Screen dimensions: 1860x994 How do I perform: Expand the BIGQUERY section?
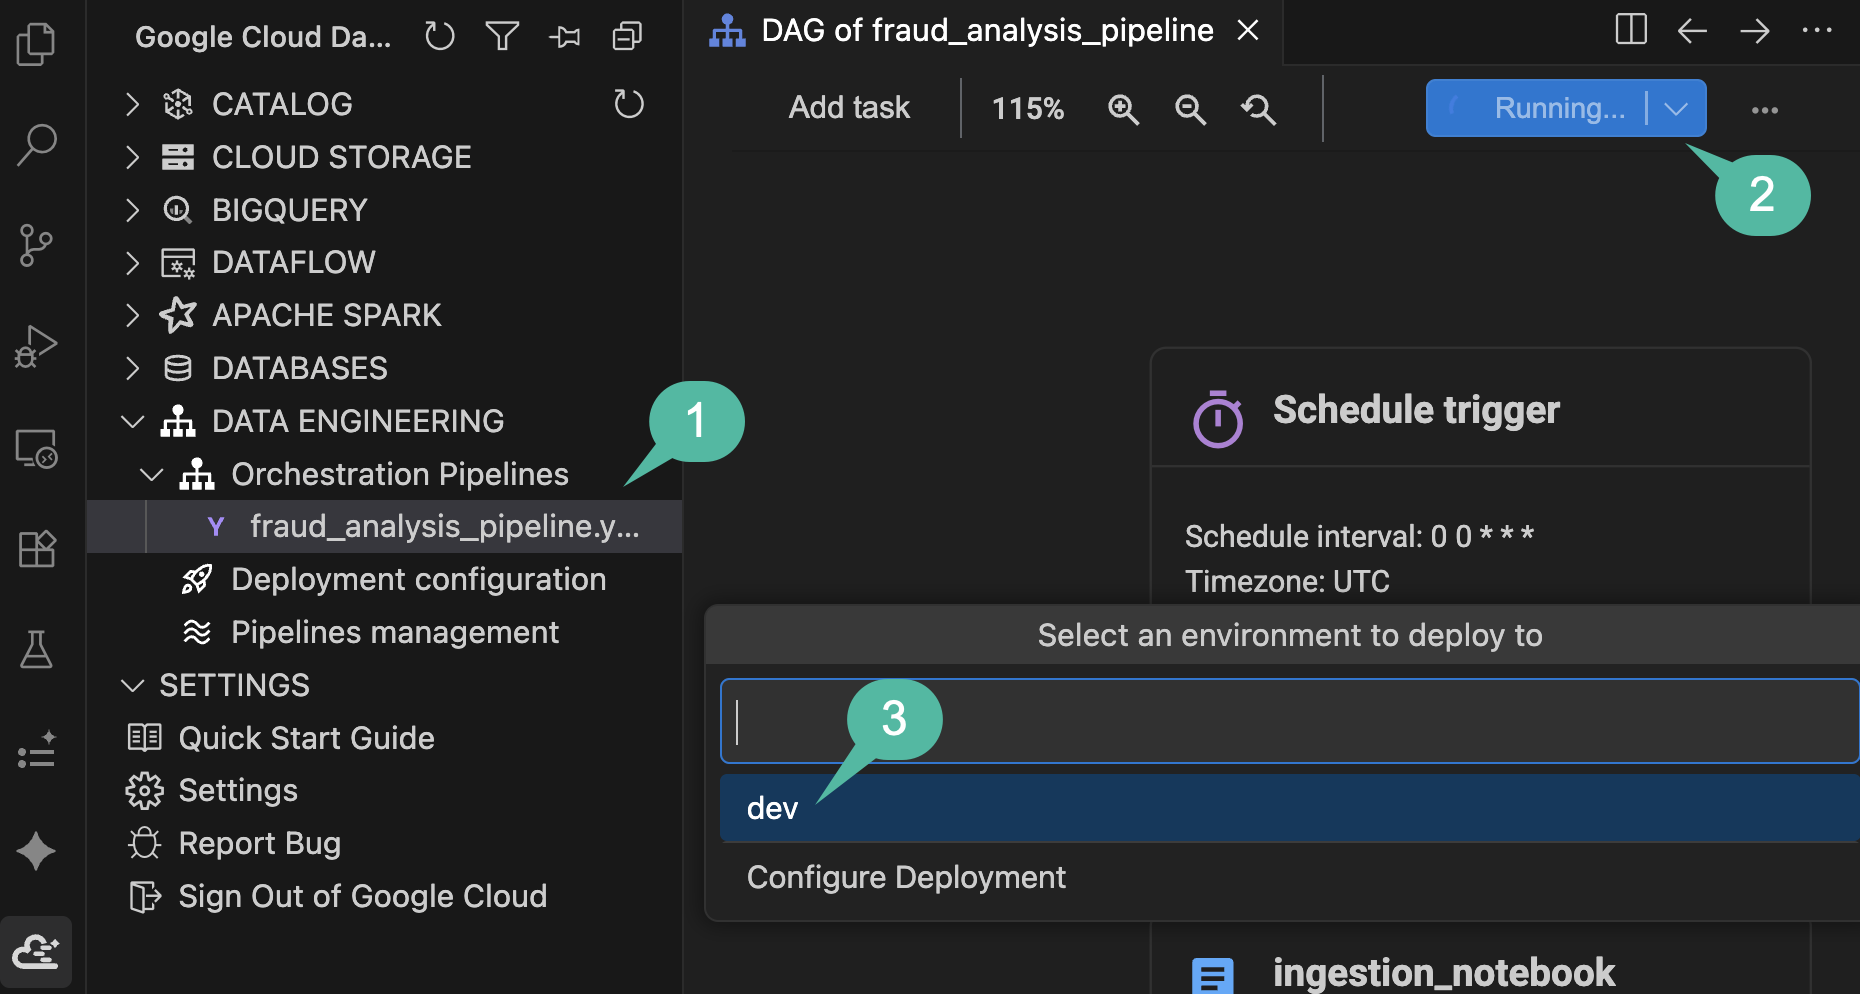[132, 210]
